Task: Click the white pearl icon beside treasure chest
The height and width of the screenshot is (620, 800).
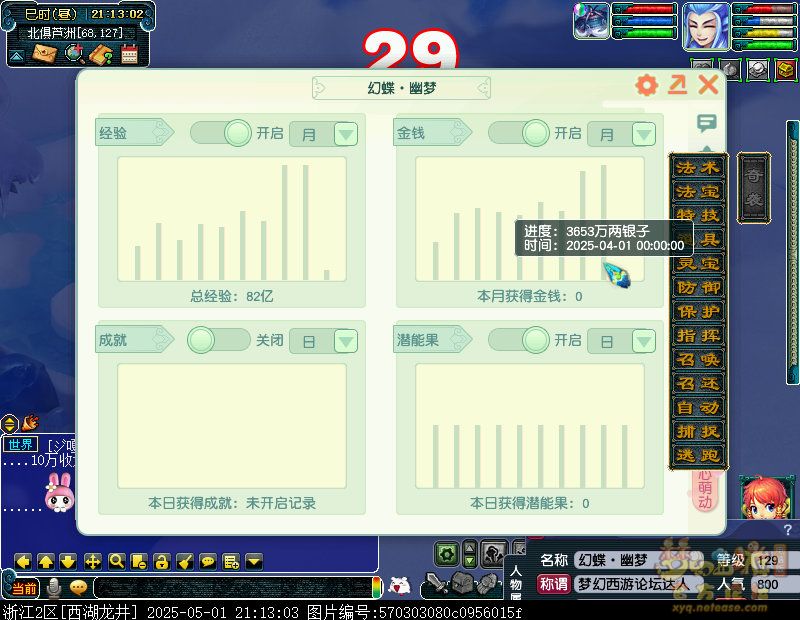Action: tap(758, 69)
